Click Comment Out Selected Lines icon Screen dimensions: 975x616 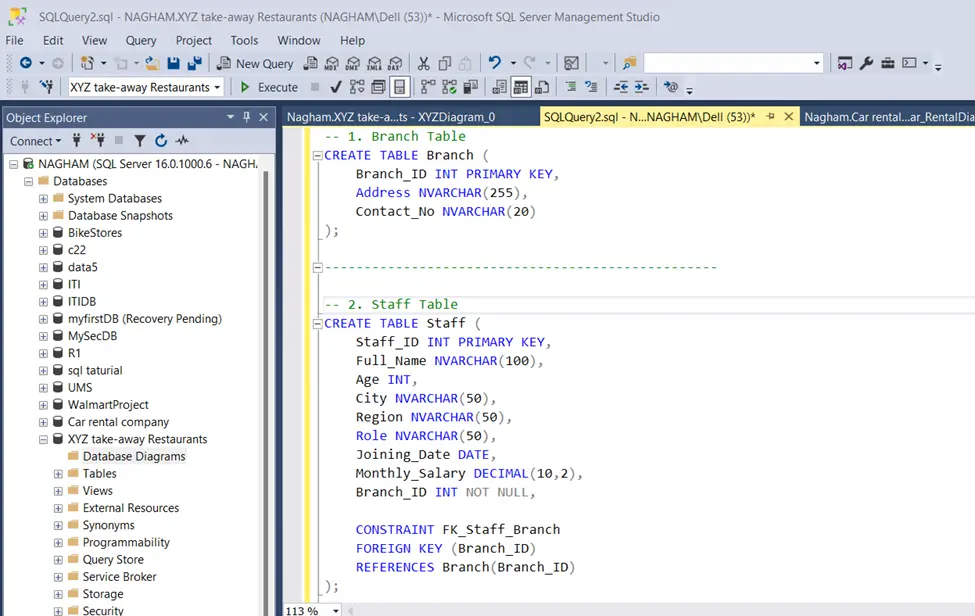[570, 87]
